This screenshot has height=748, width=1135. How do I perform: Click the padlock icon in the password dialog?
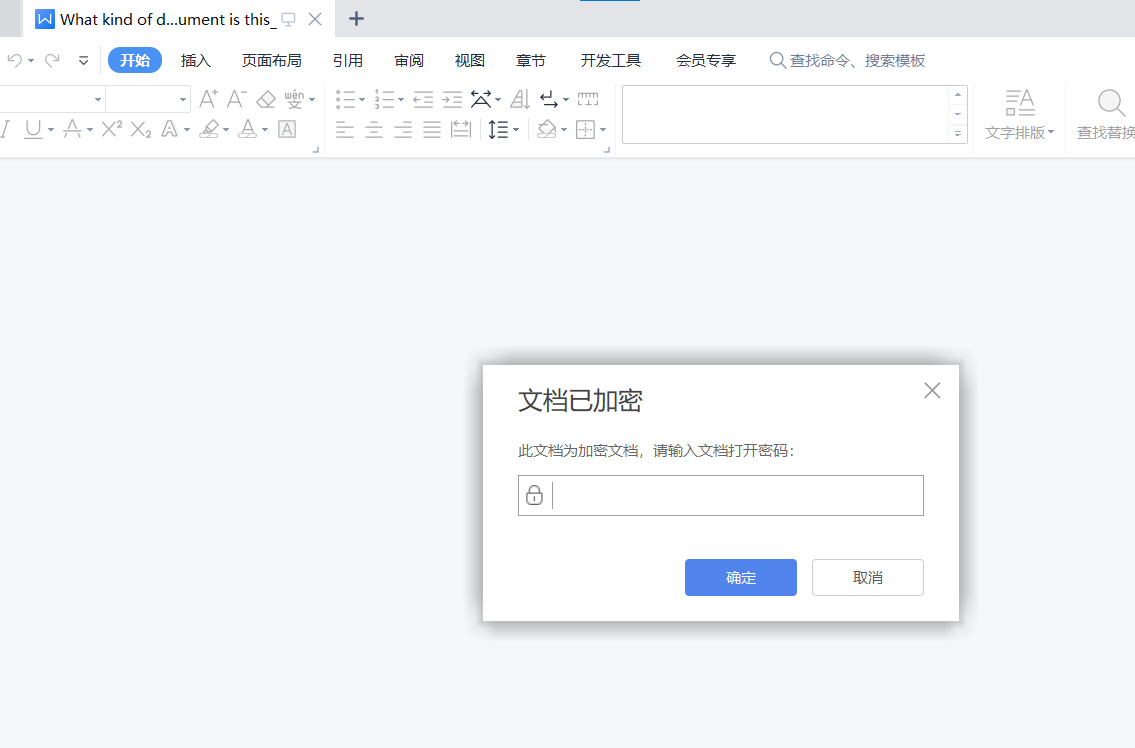pos(534,495)
